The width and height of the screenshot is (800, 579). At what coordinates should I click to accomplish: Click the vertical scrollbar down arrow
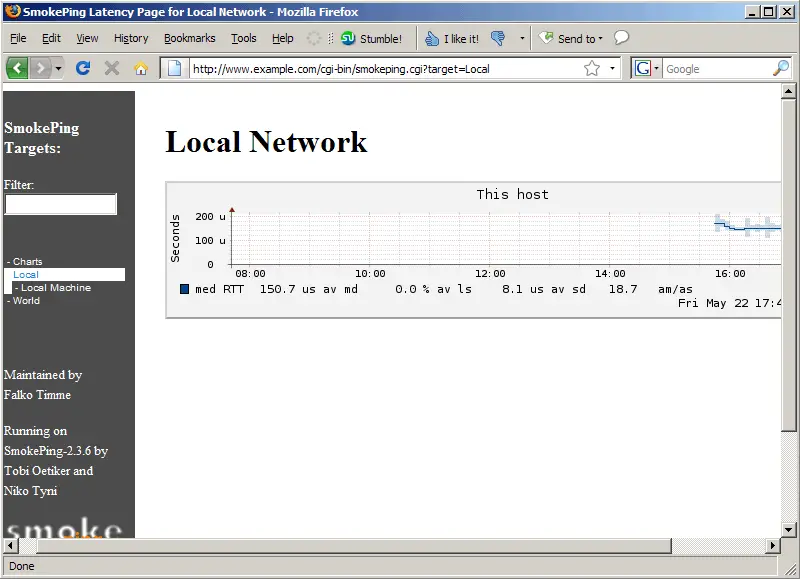pyautogui.click(x=788, y=531)
